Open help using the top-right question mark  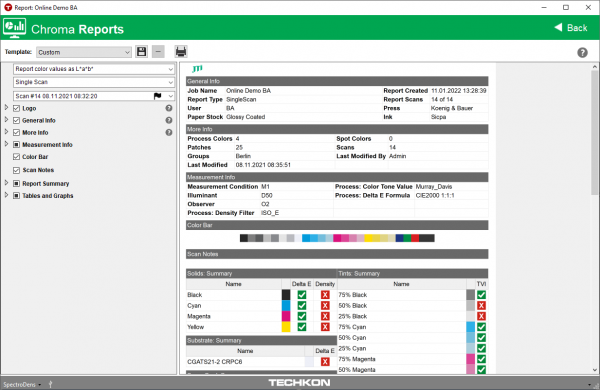[582, 52]
